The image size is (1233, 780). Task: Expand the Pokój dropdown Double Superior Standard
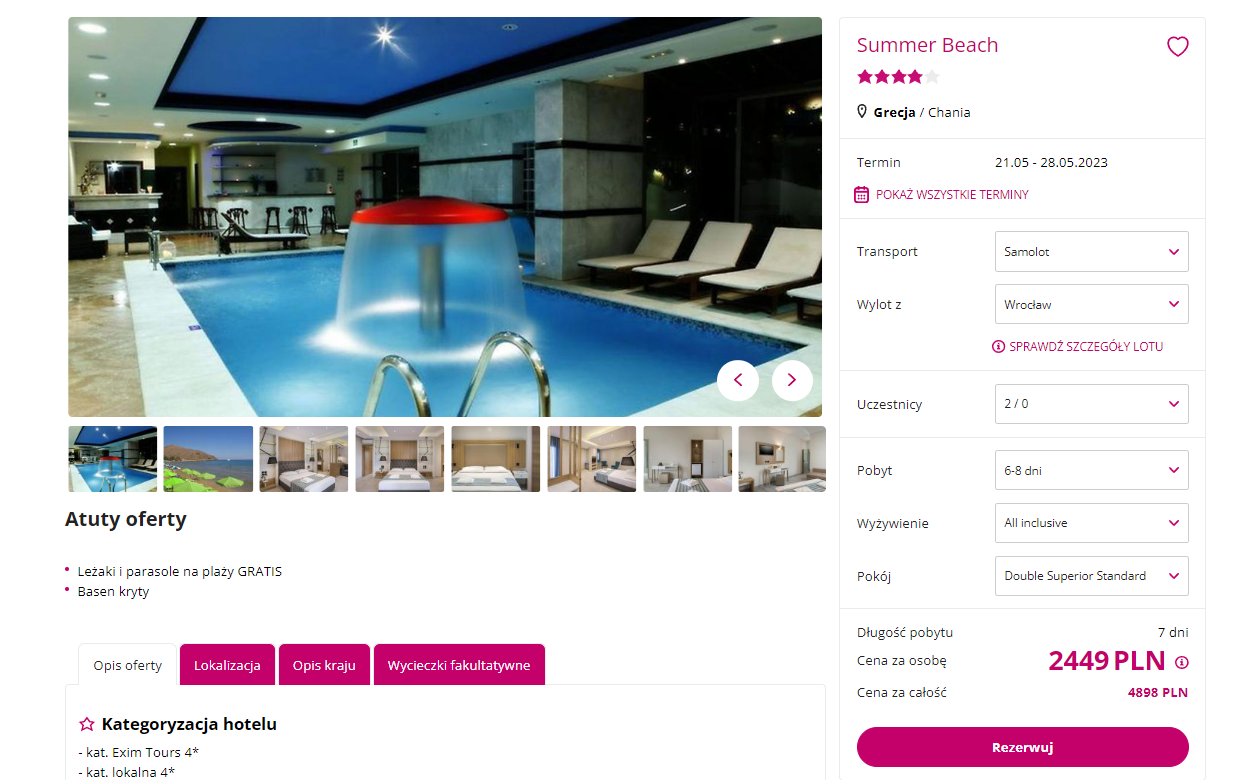click(1092, 576)
